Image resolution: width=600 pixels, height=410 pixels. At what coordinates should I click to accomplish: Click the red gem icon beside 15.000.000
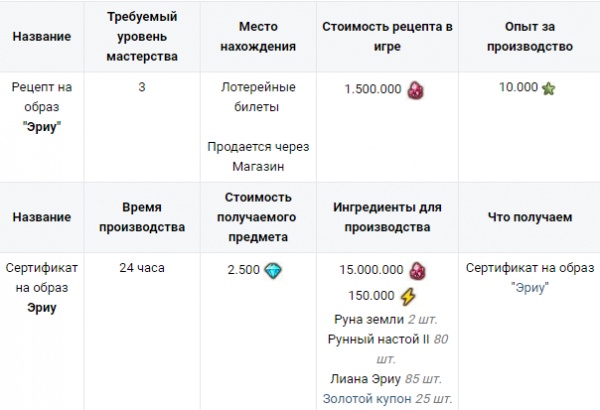(418, 269)
